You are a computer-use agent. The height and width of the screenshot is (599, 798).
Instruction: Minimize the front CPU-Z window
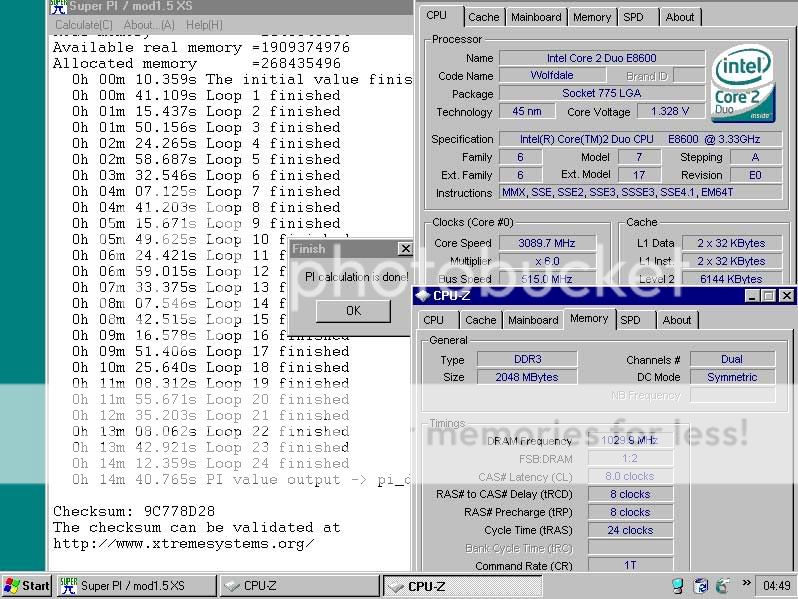tap(752, 296)
